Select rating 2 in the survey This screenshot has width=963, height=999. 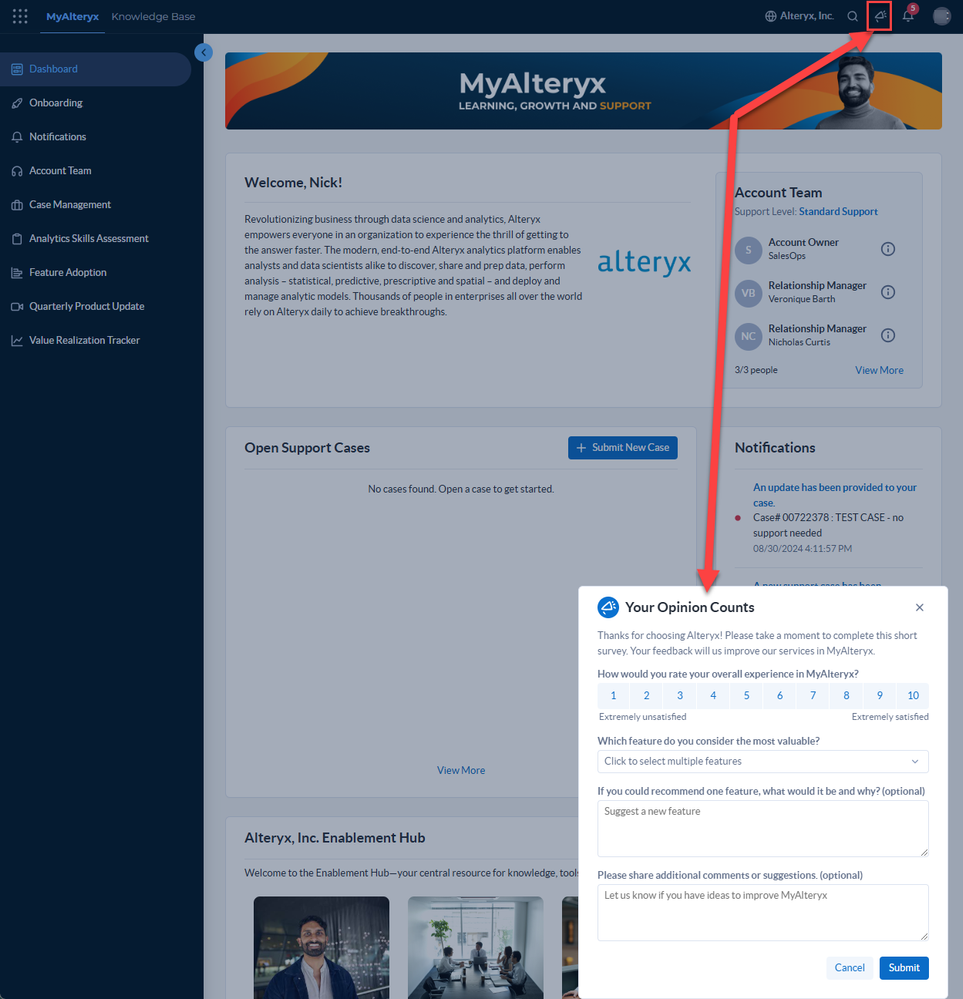pos(646,695)
